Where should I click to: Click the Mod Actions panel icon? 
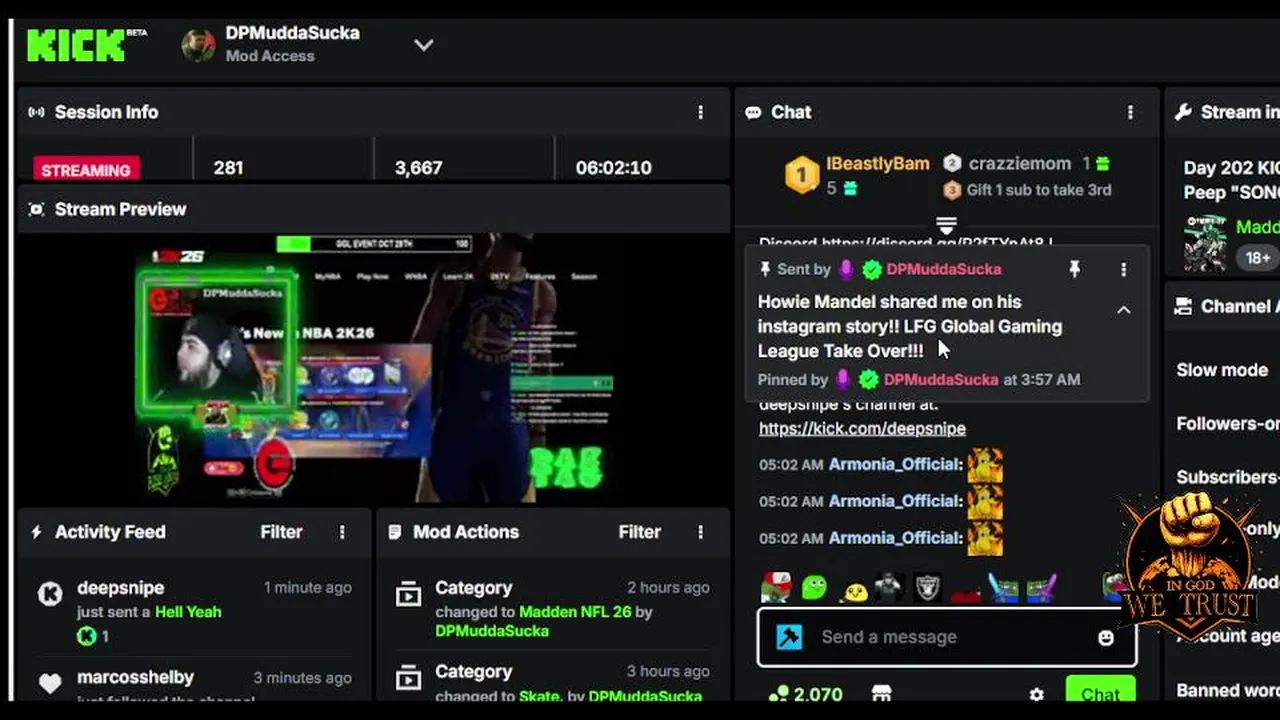(395, 532)
